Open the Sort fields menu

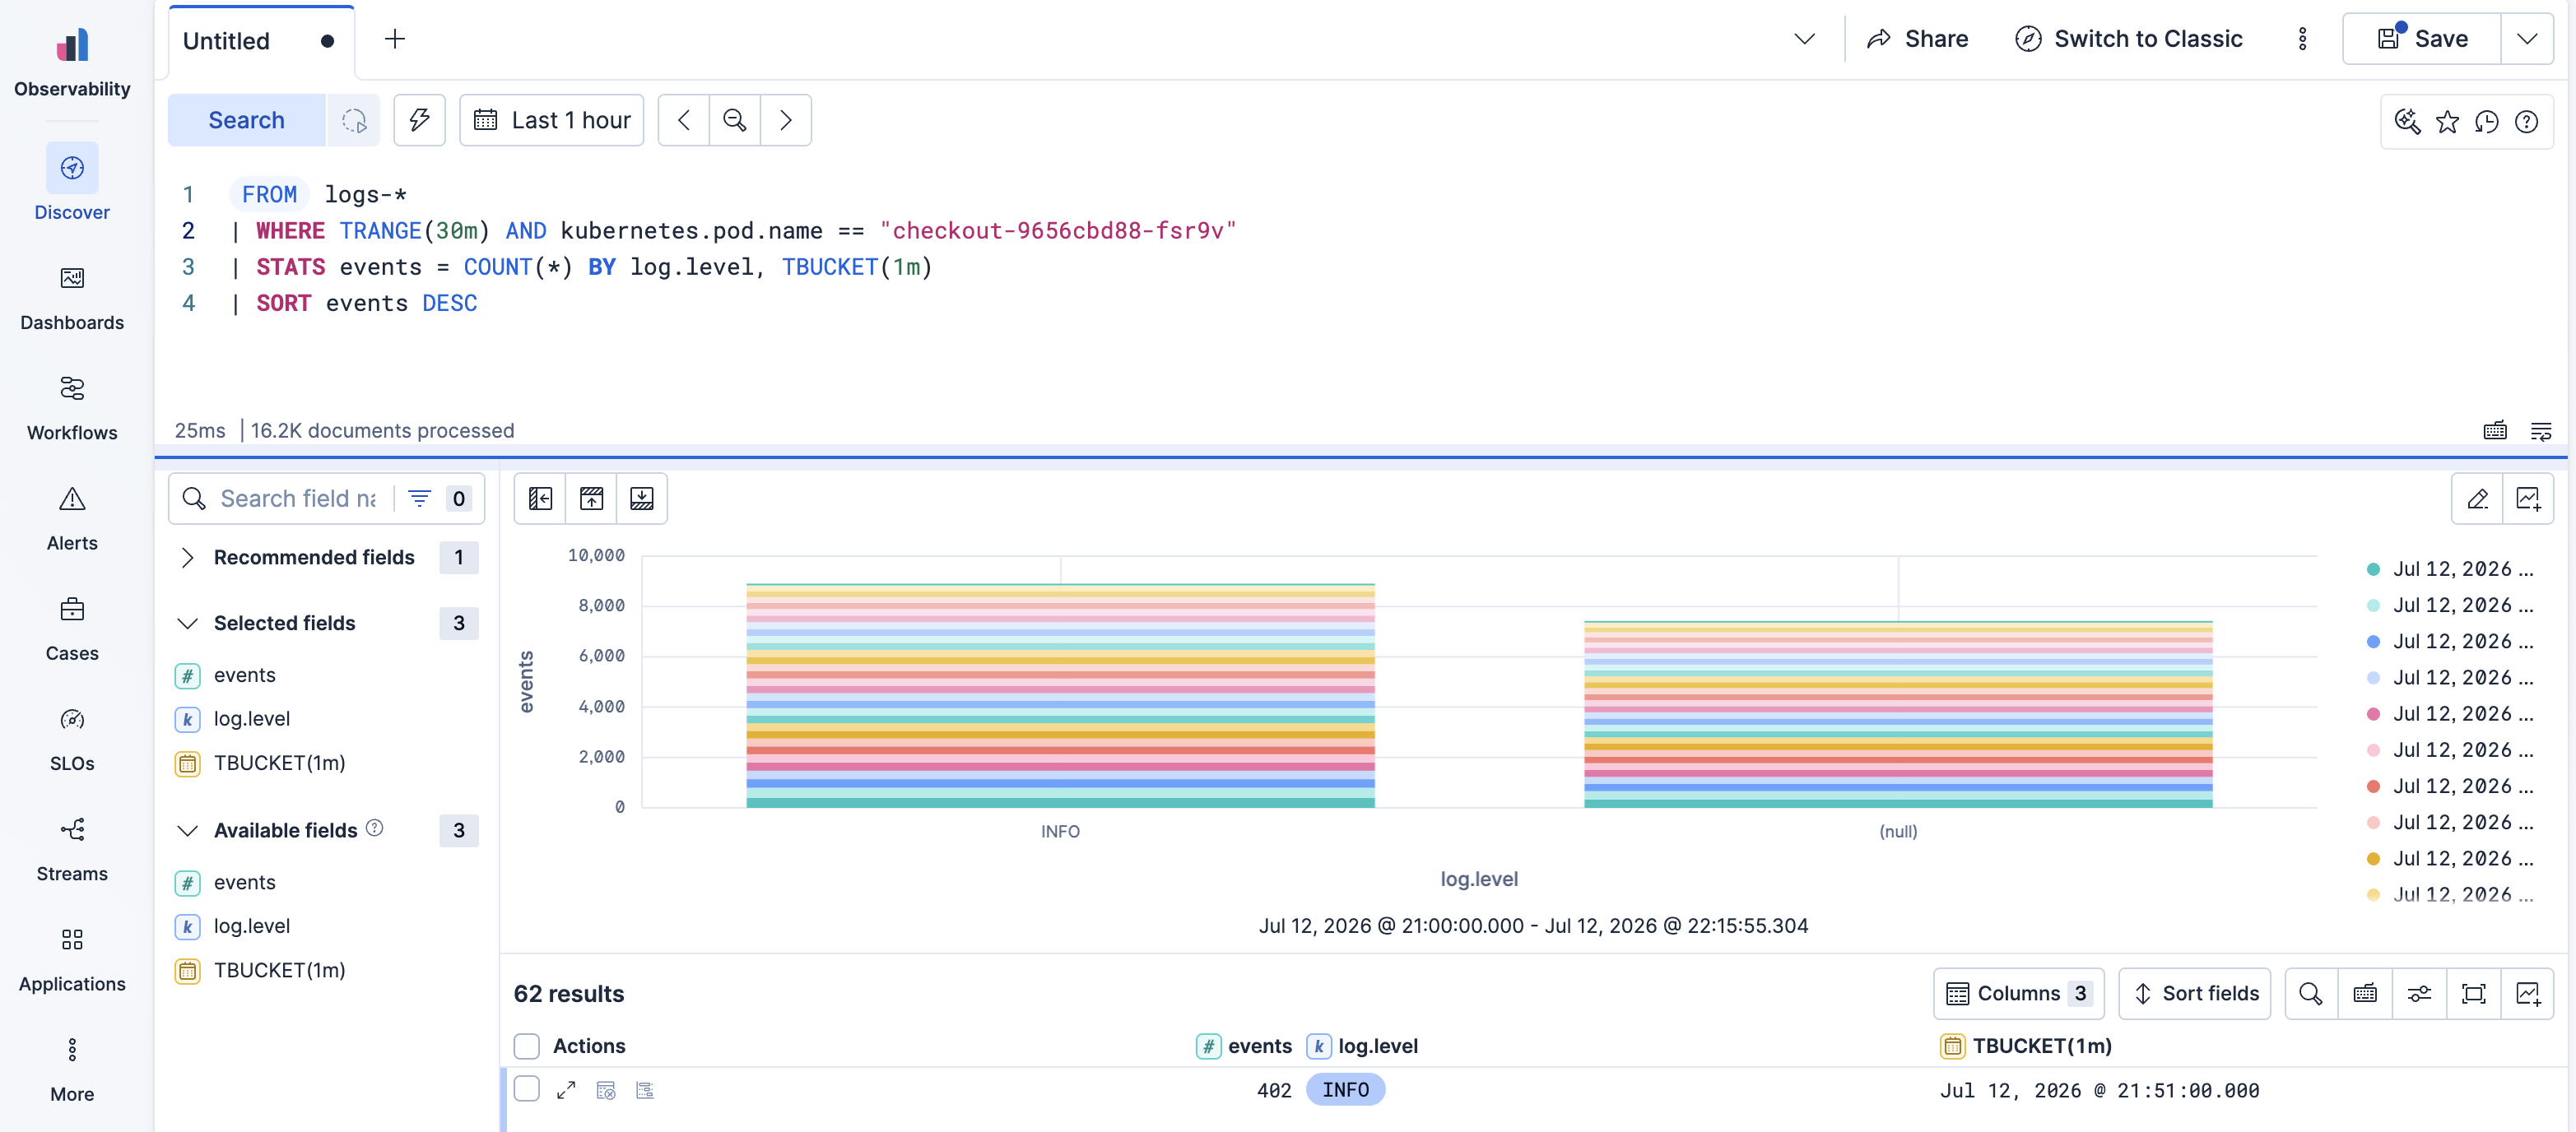2195,993
